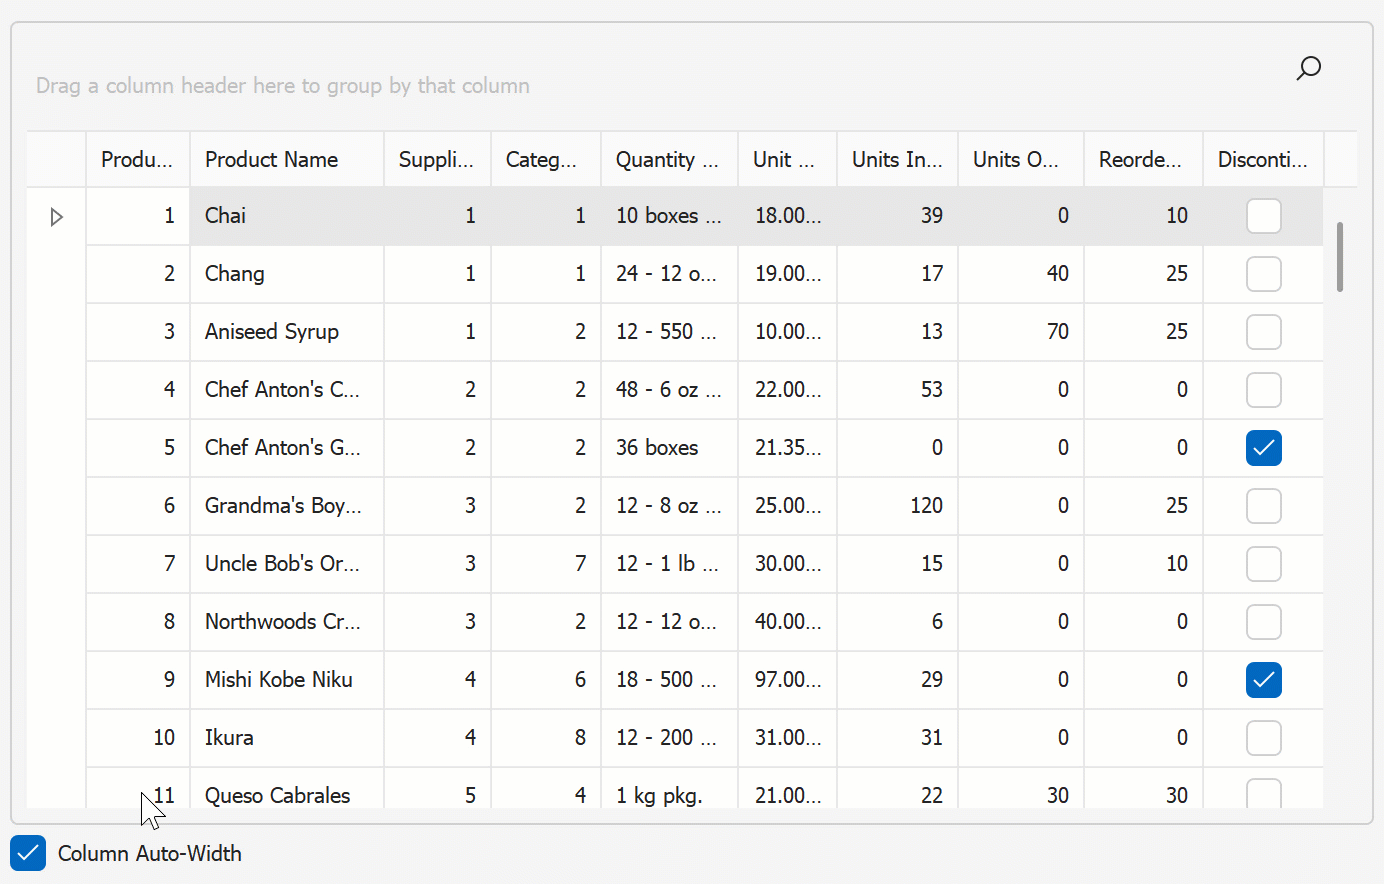This screenshot has width=1384, height=884.
Task: Click the group-by panel drop area text
Action: (x=283, y=86)
